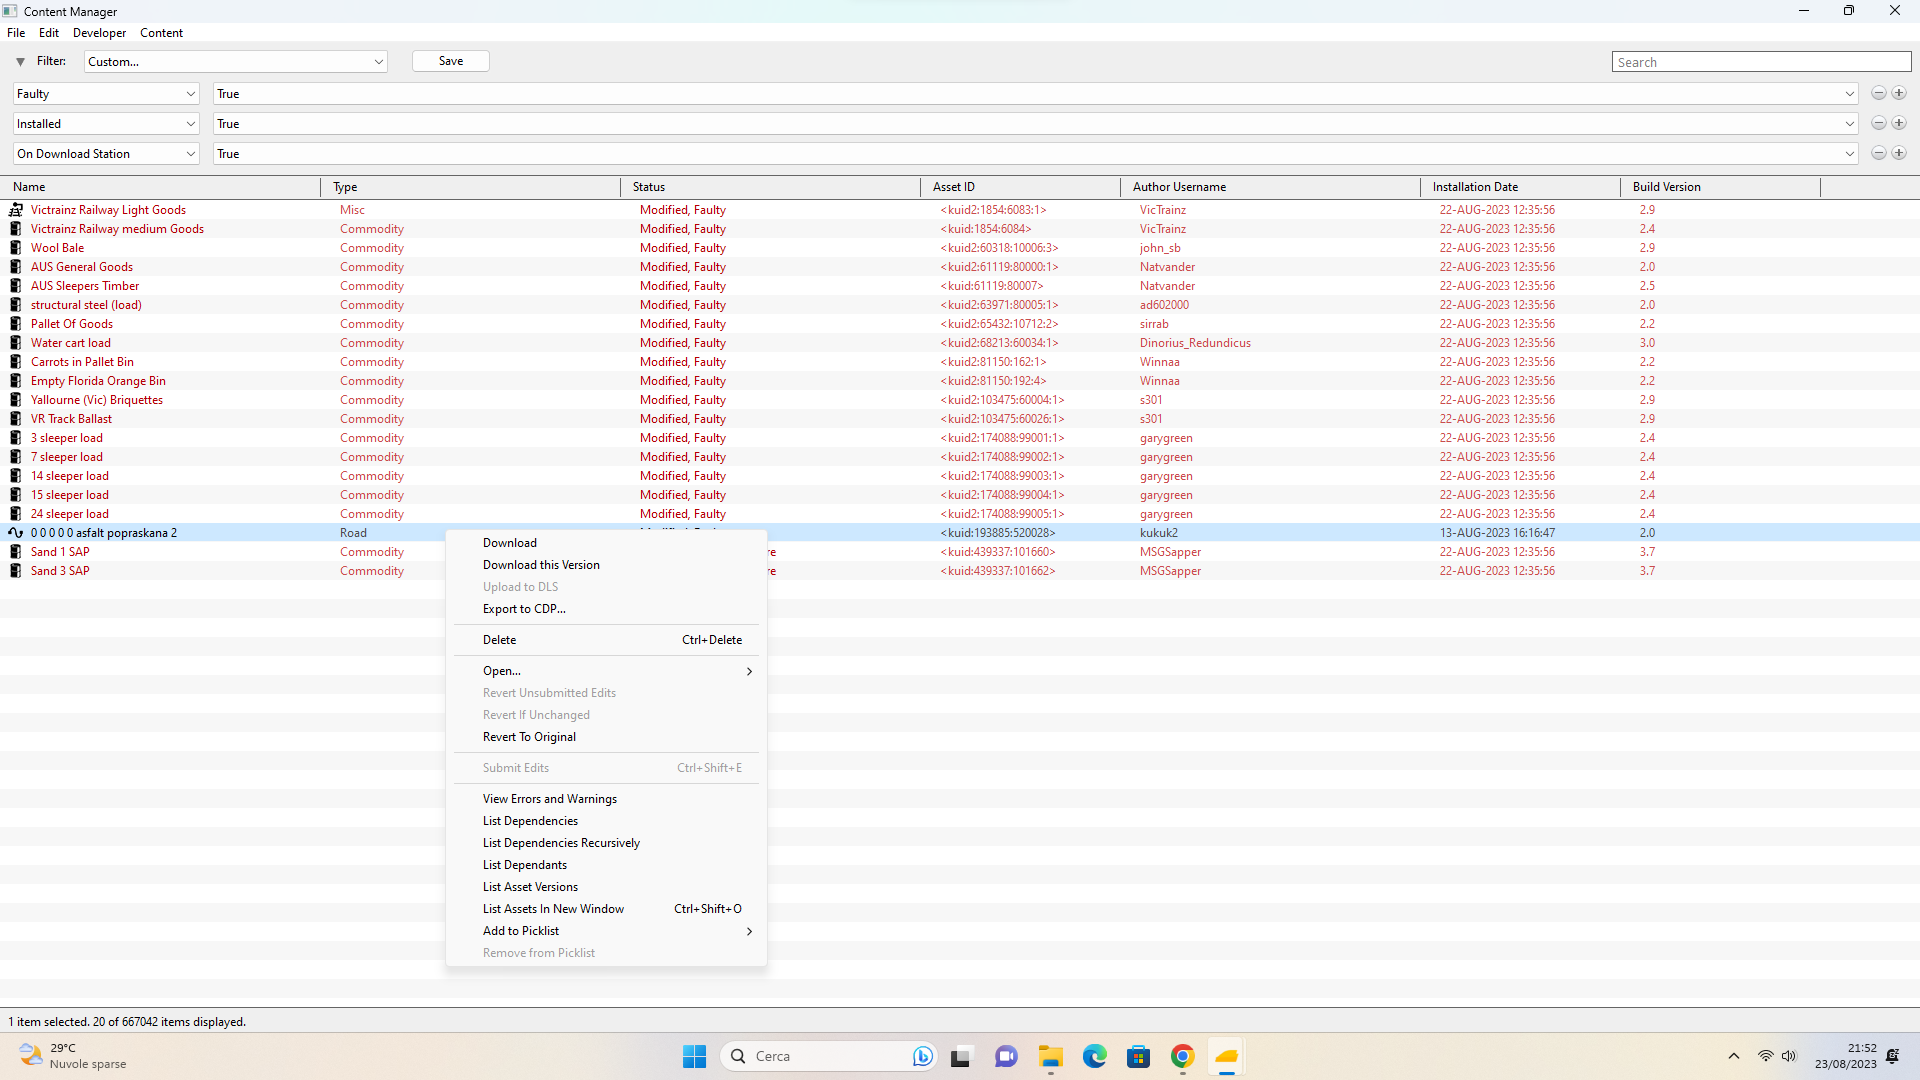1920x1080 pixels.
Task: Add a filter row after Installed with plus icon
Action: (1899, 124)
